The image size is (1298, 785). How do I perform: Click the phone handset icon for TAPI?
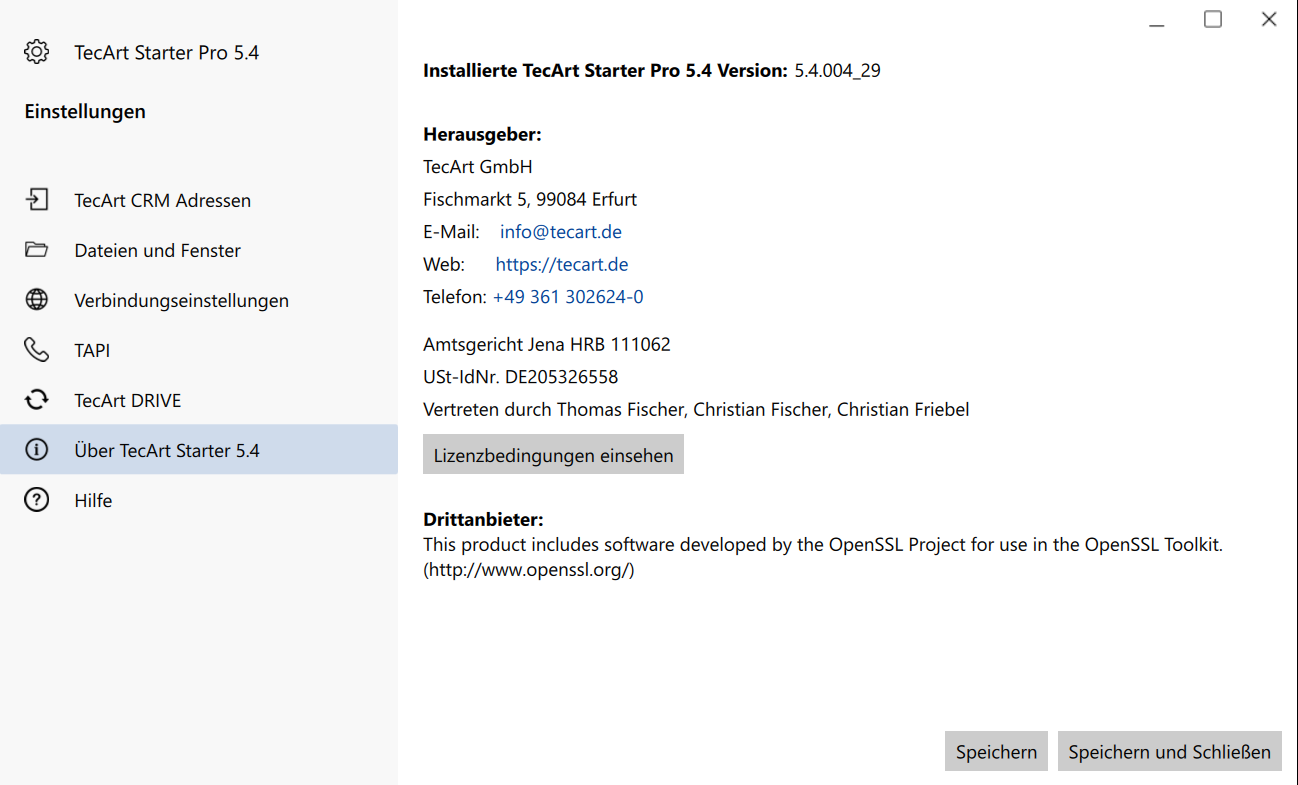tap(37, 350)
